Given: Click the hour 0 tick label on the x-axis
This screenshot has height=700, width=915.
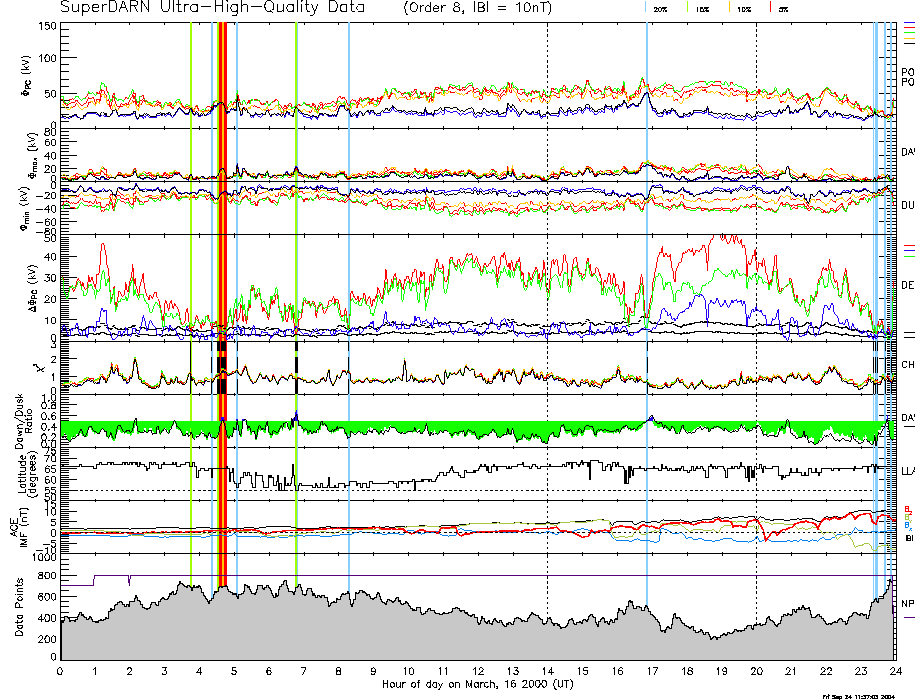Looking at the screenshot, I should pos(61,671).
